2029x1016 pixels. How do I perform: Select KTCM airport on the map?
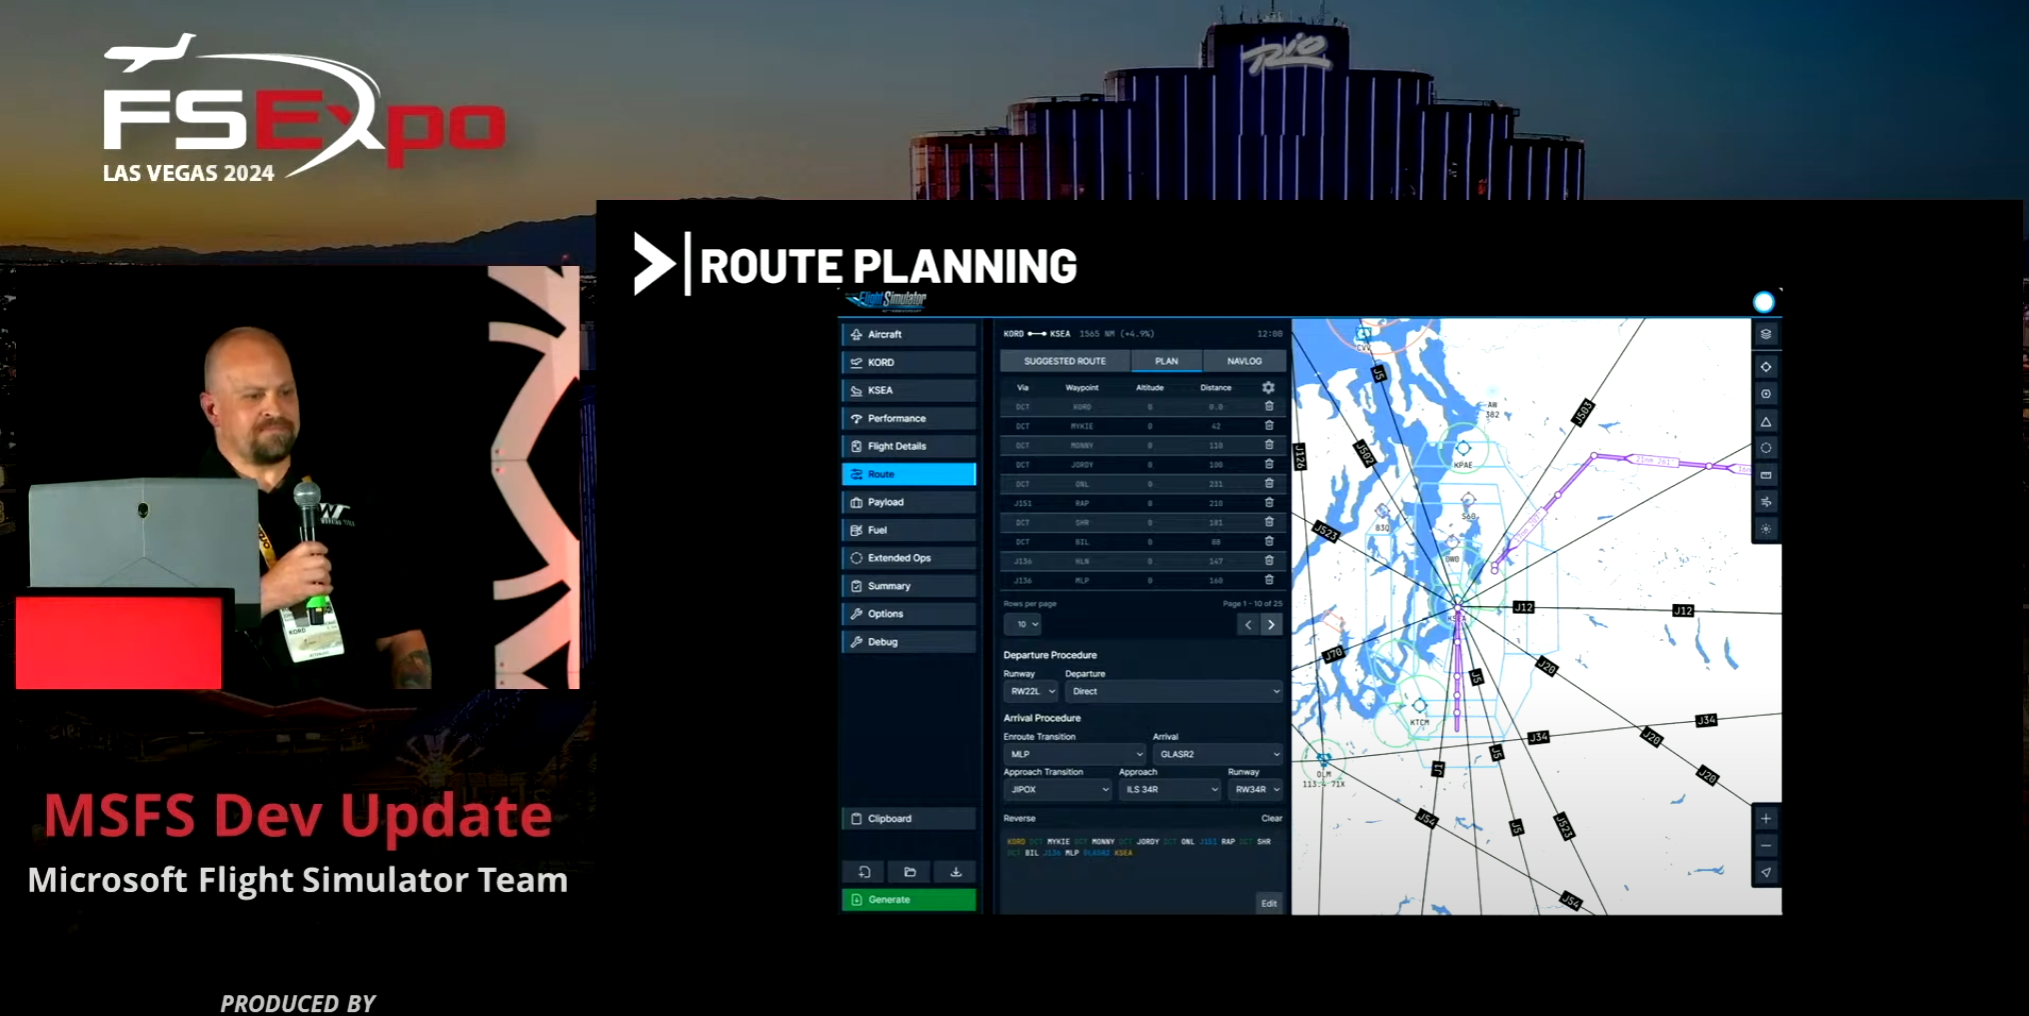point(1419,706)
